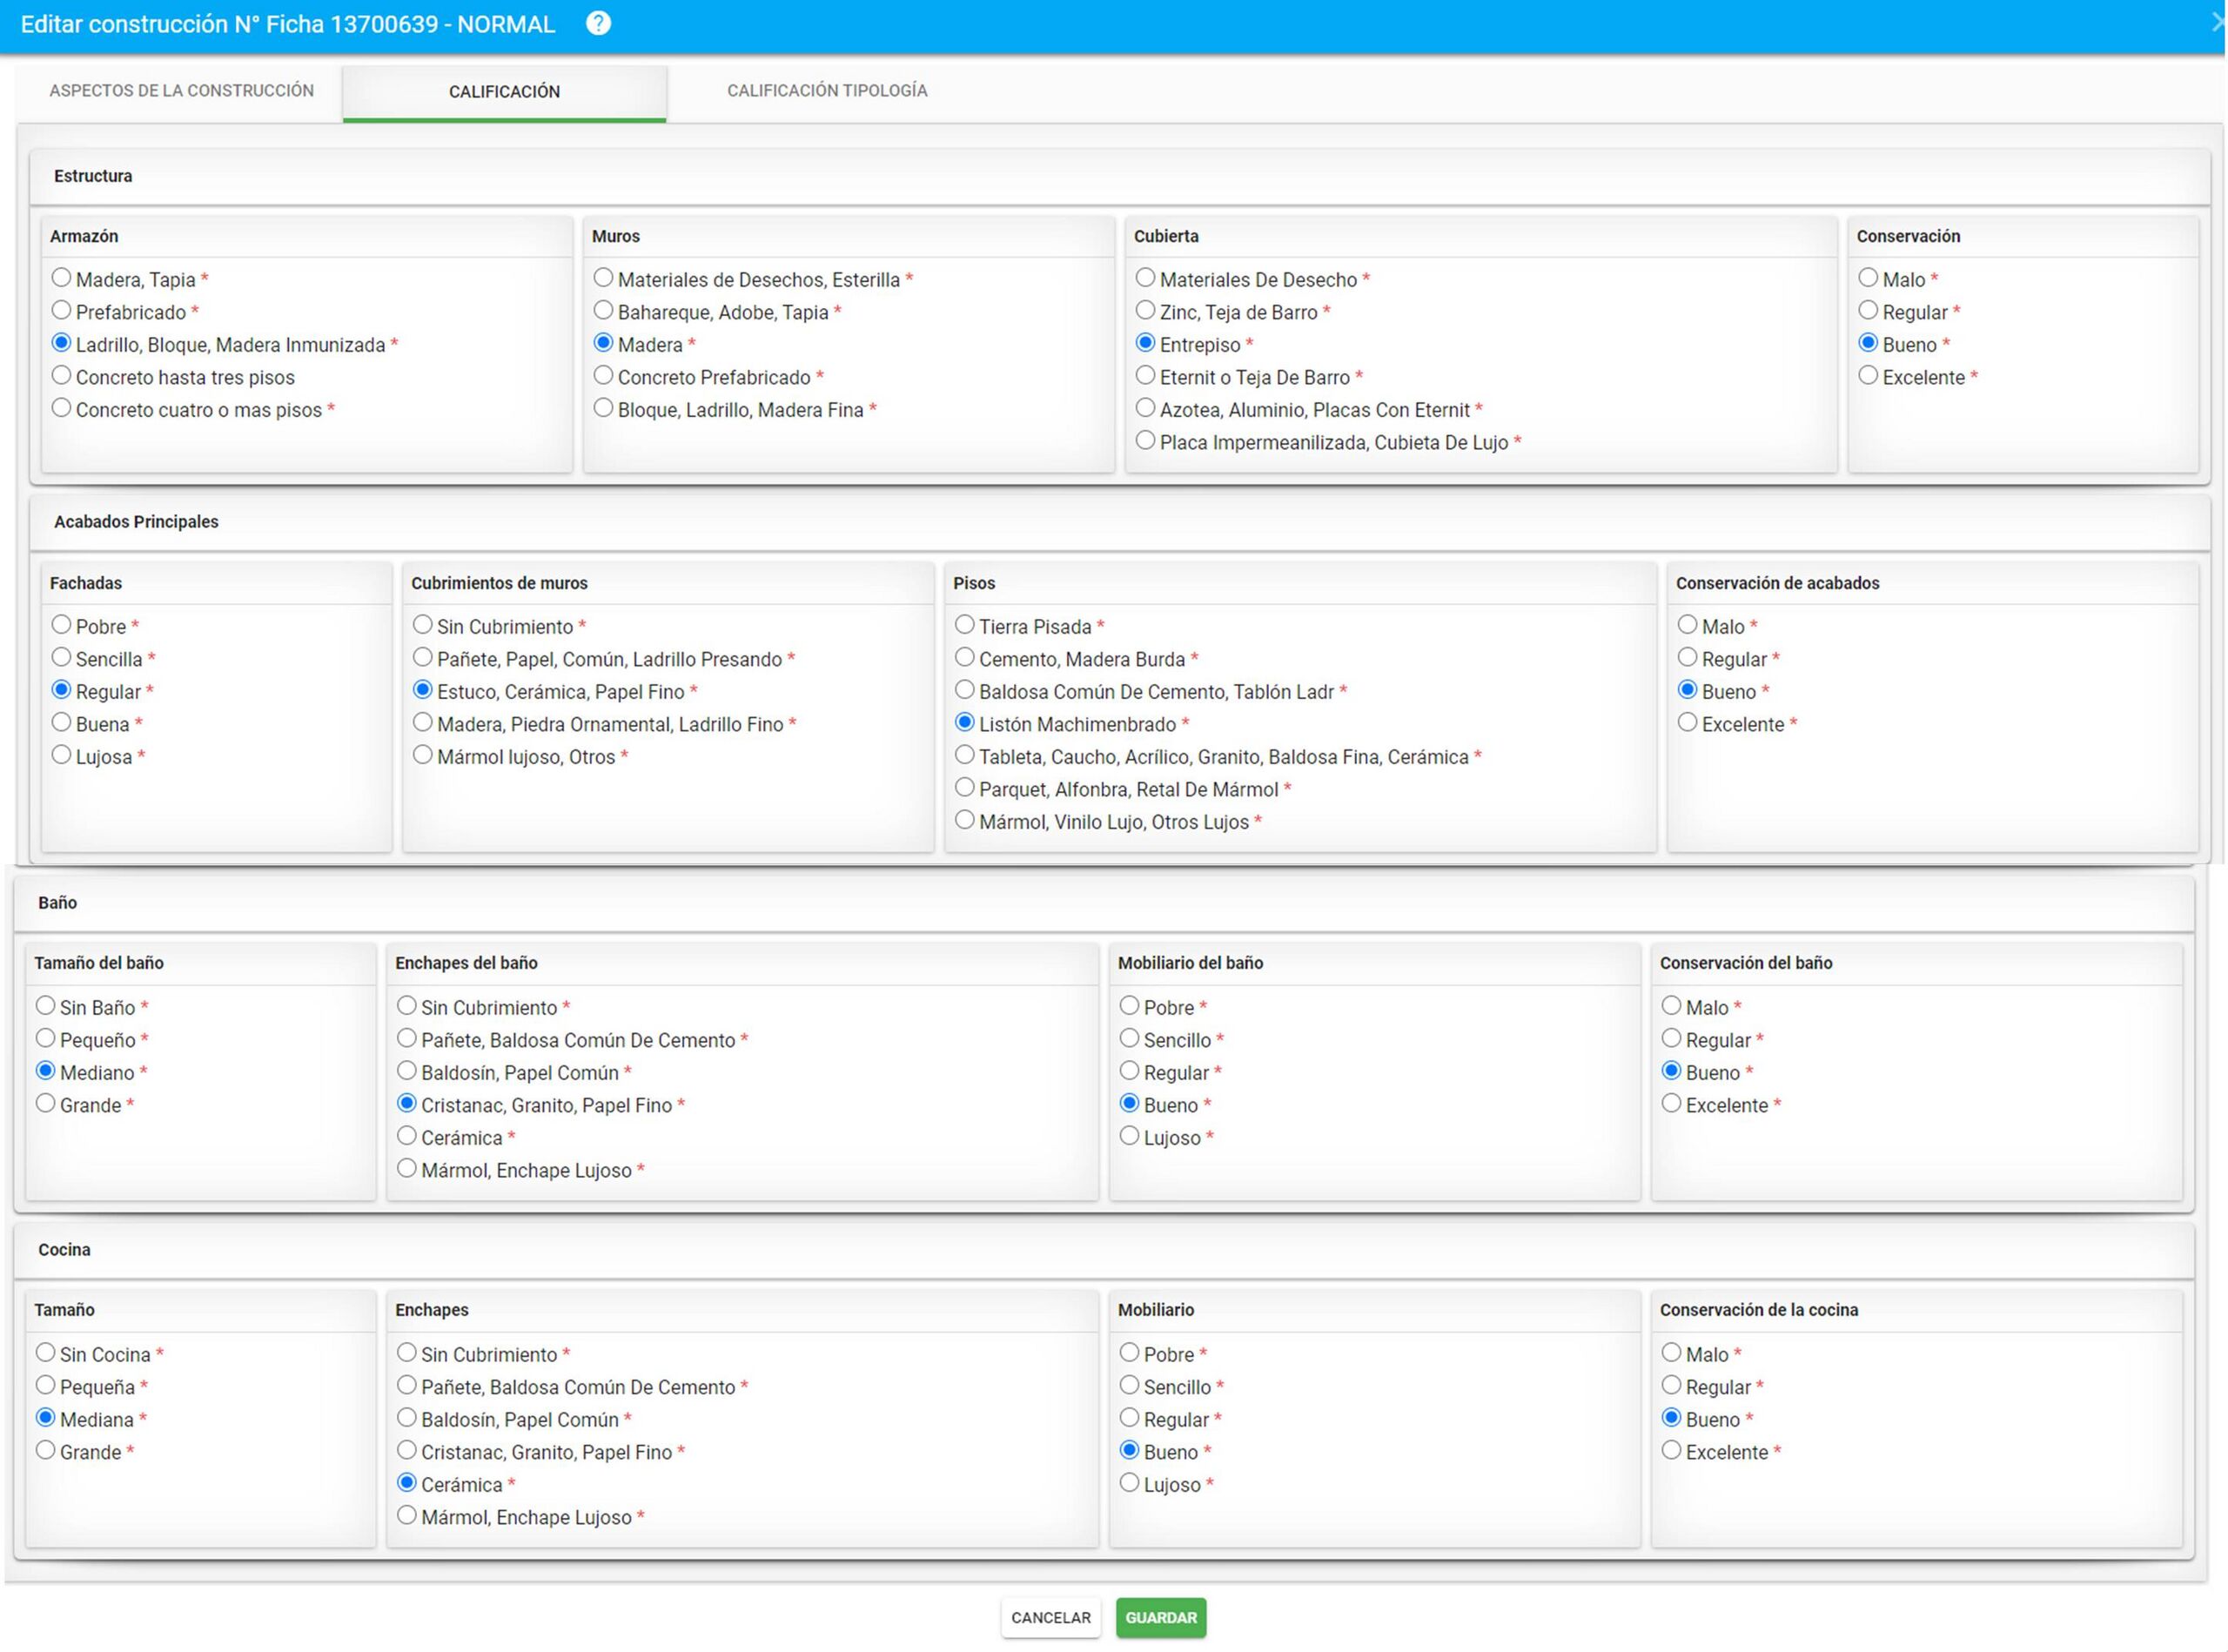This screenshot has width=2228, height=1652.
Task: Choose Concreto Prefabricado for Muros
Action: [604, 376]
